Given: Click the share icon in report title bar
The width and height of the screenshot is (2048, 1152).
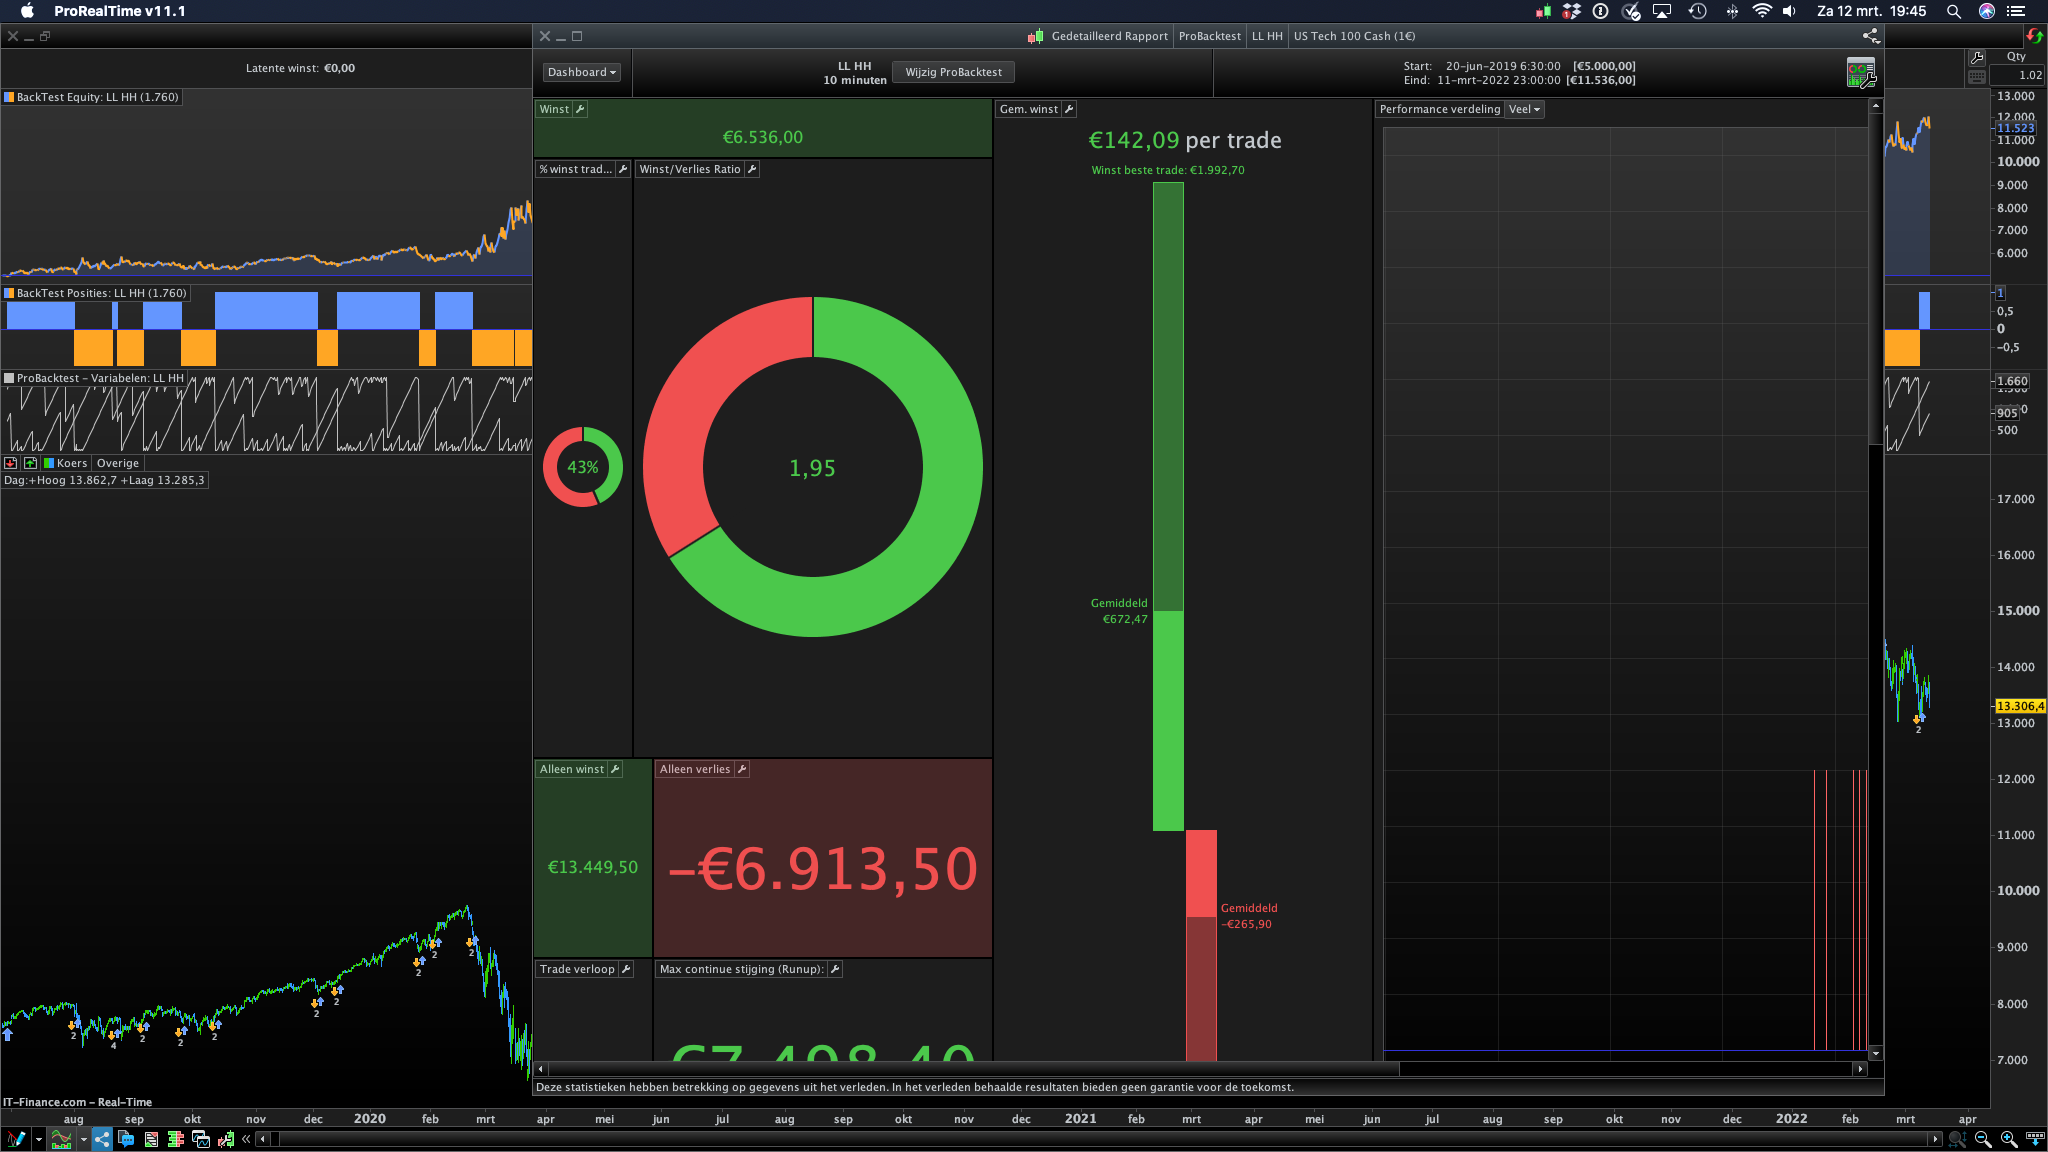Looking at the screenshot, I should point(1870,36).
